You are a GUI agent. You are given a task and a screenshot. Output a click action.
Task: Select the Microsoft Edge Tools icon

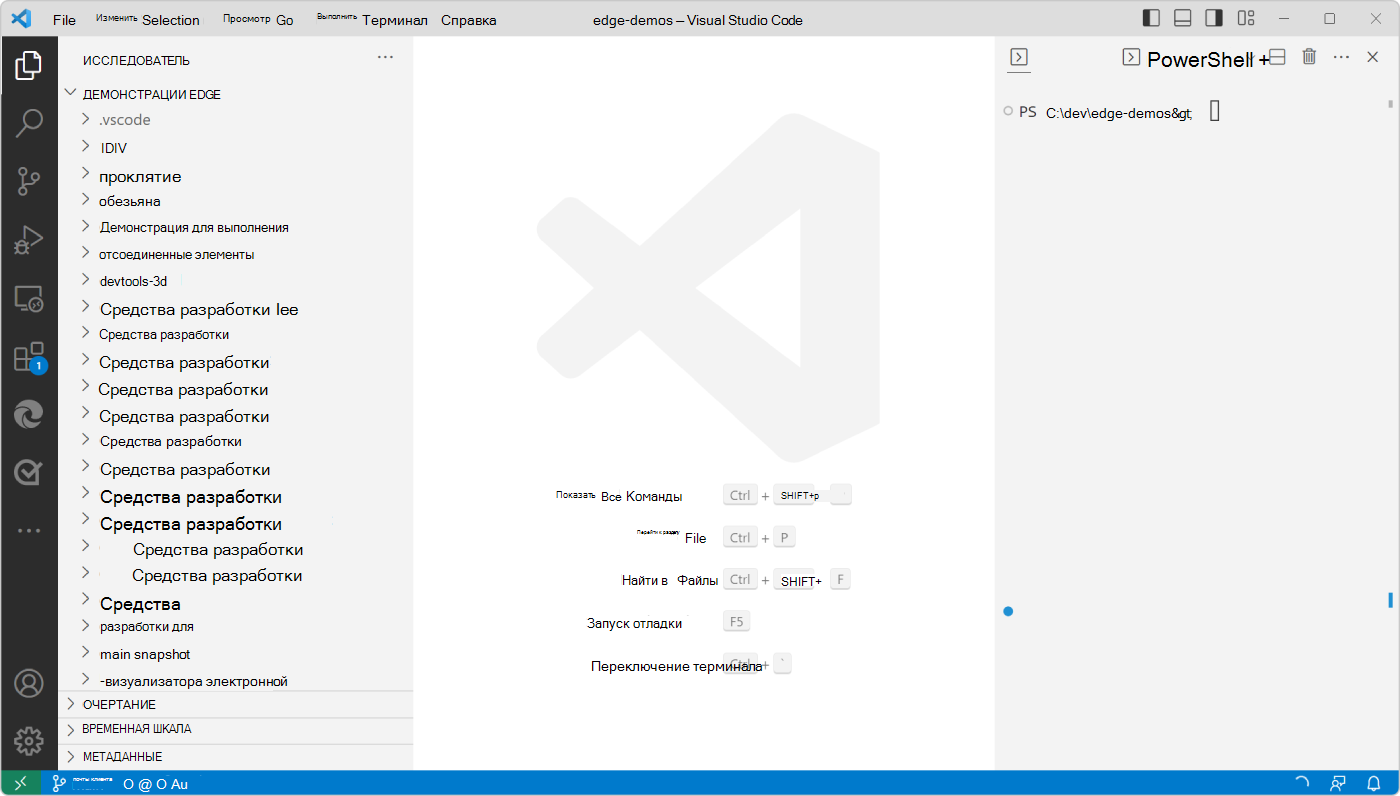(x=28, y=414)
